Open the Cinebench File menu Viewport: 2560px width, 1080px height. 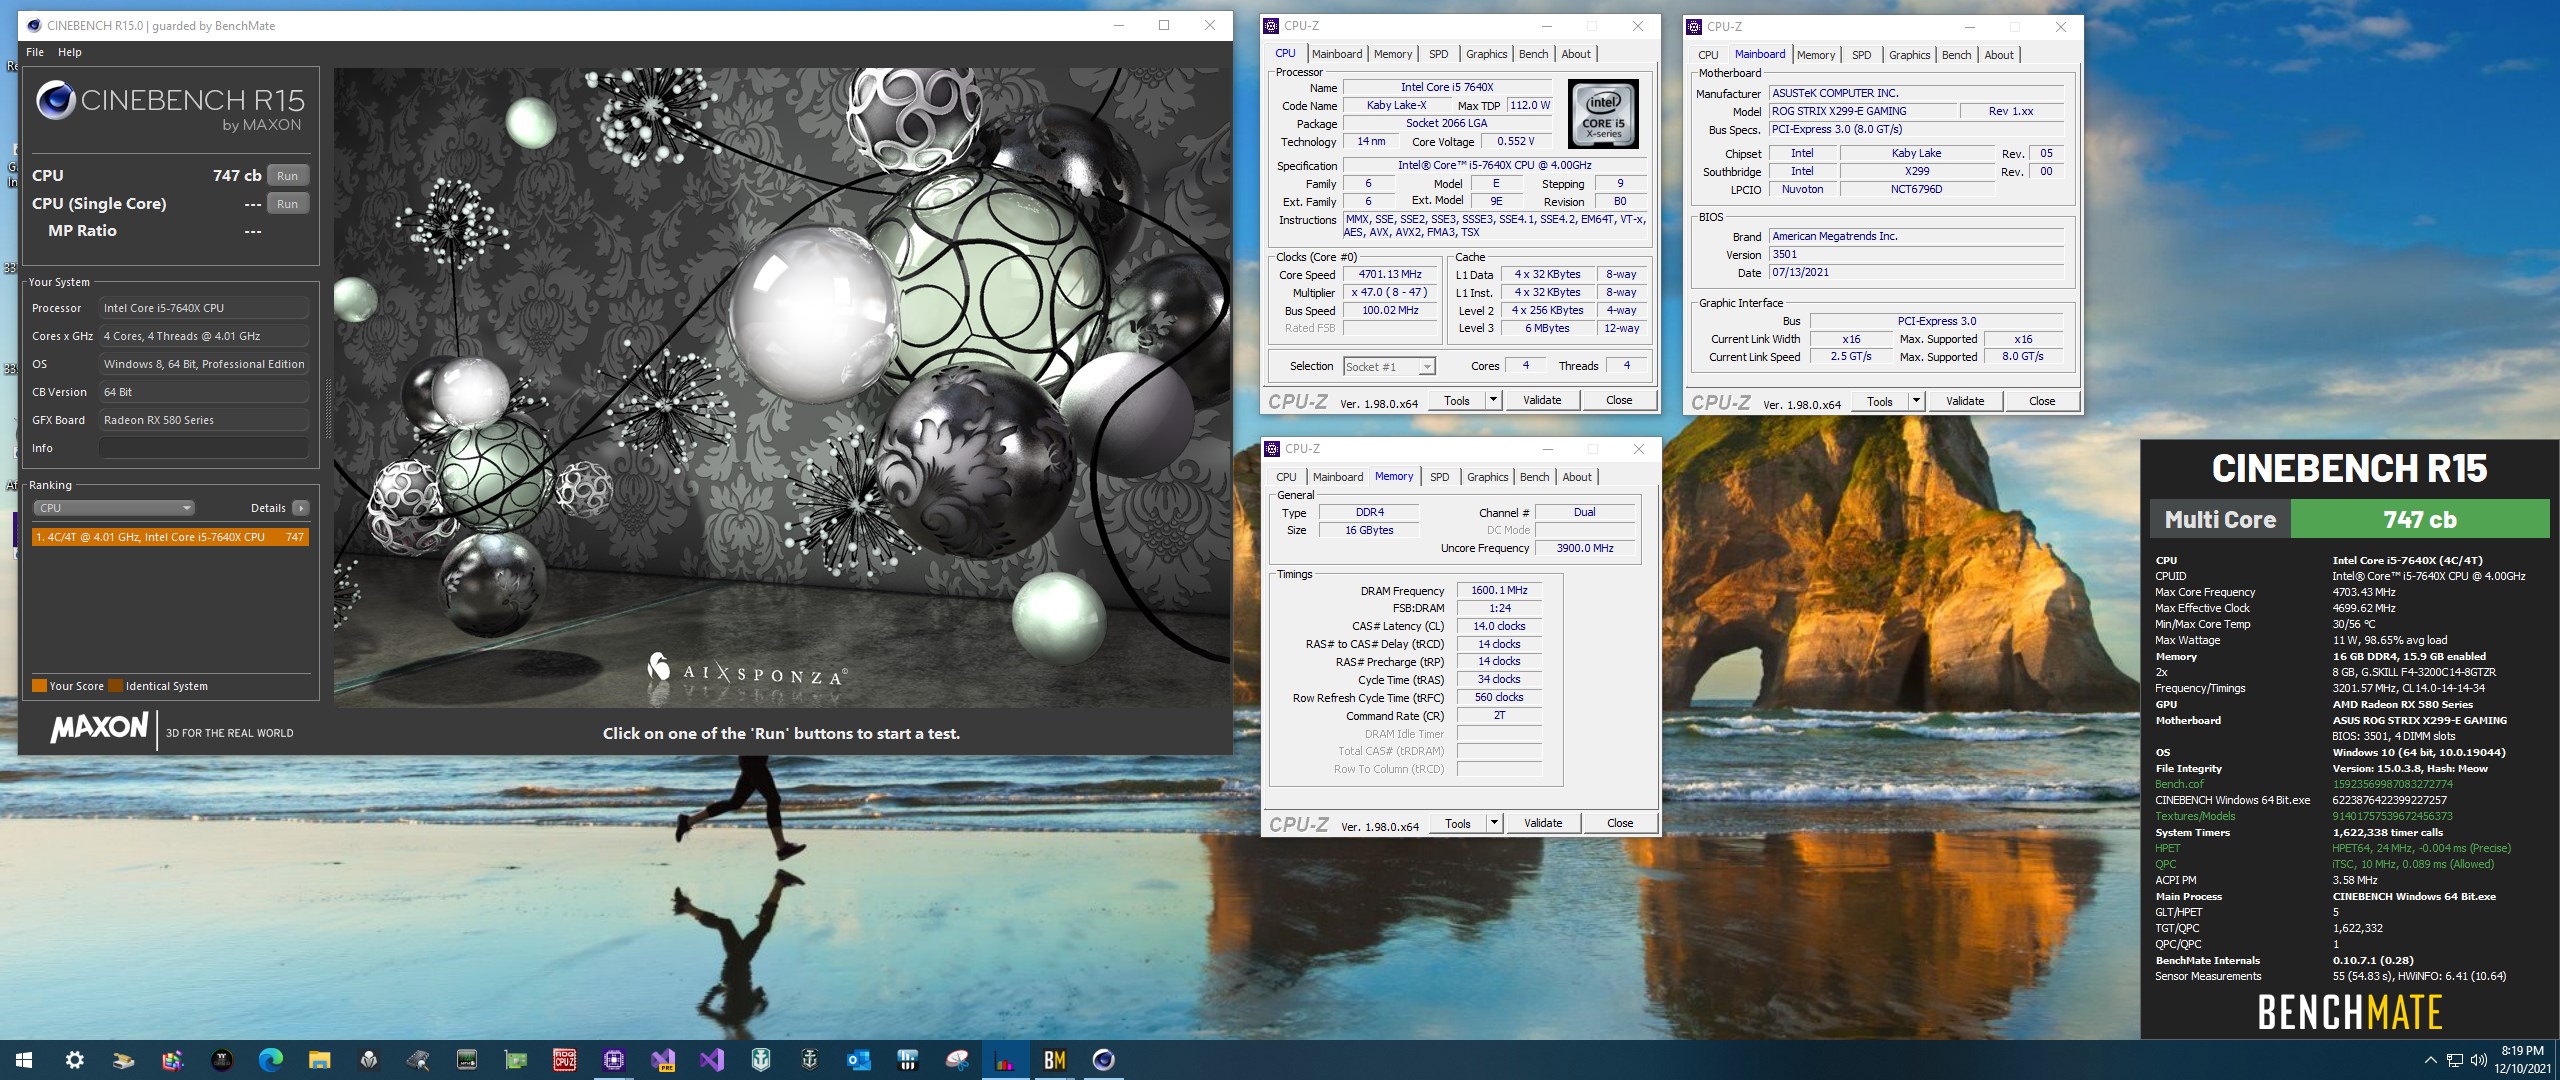35,52
